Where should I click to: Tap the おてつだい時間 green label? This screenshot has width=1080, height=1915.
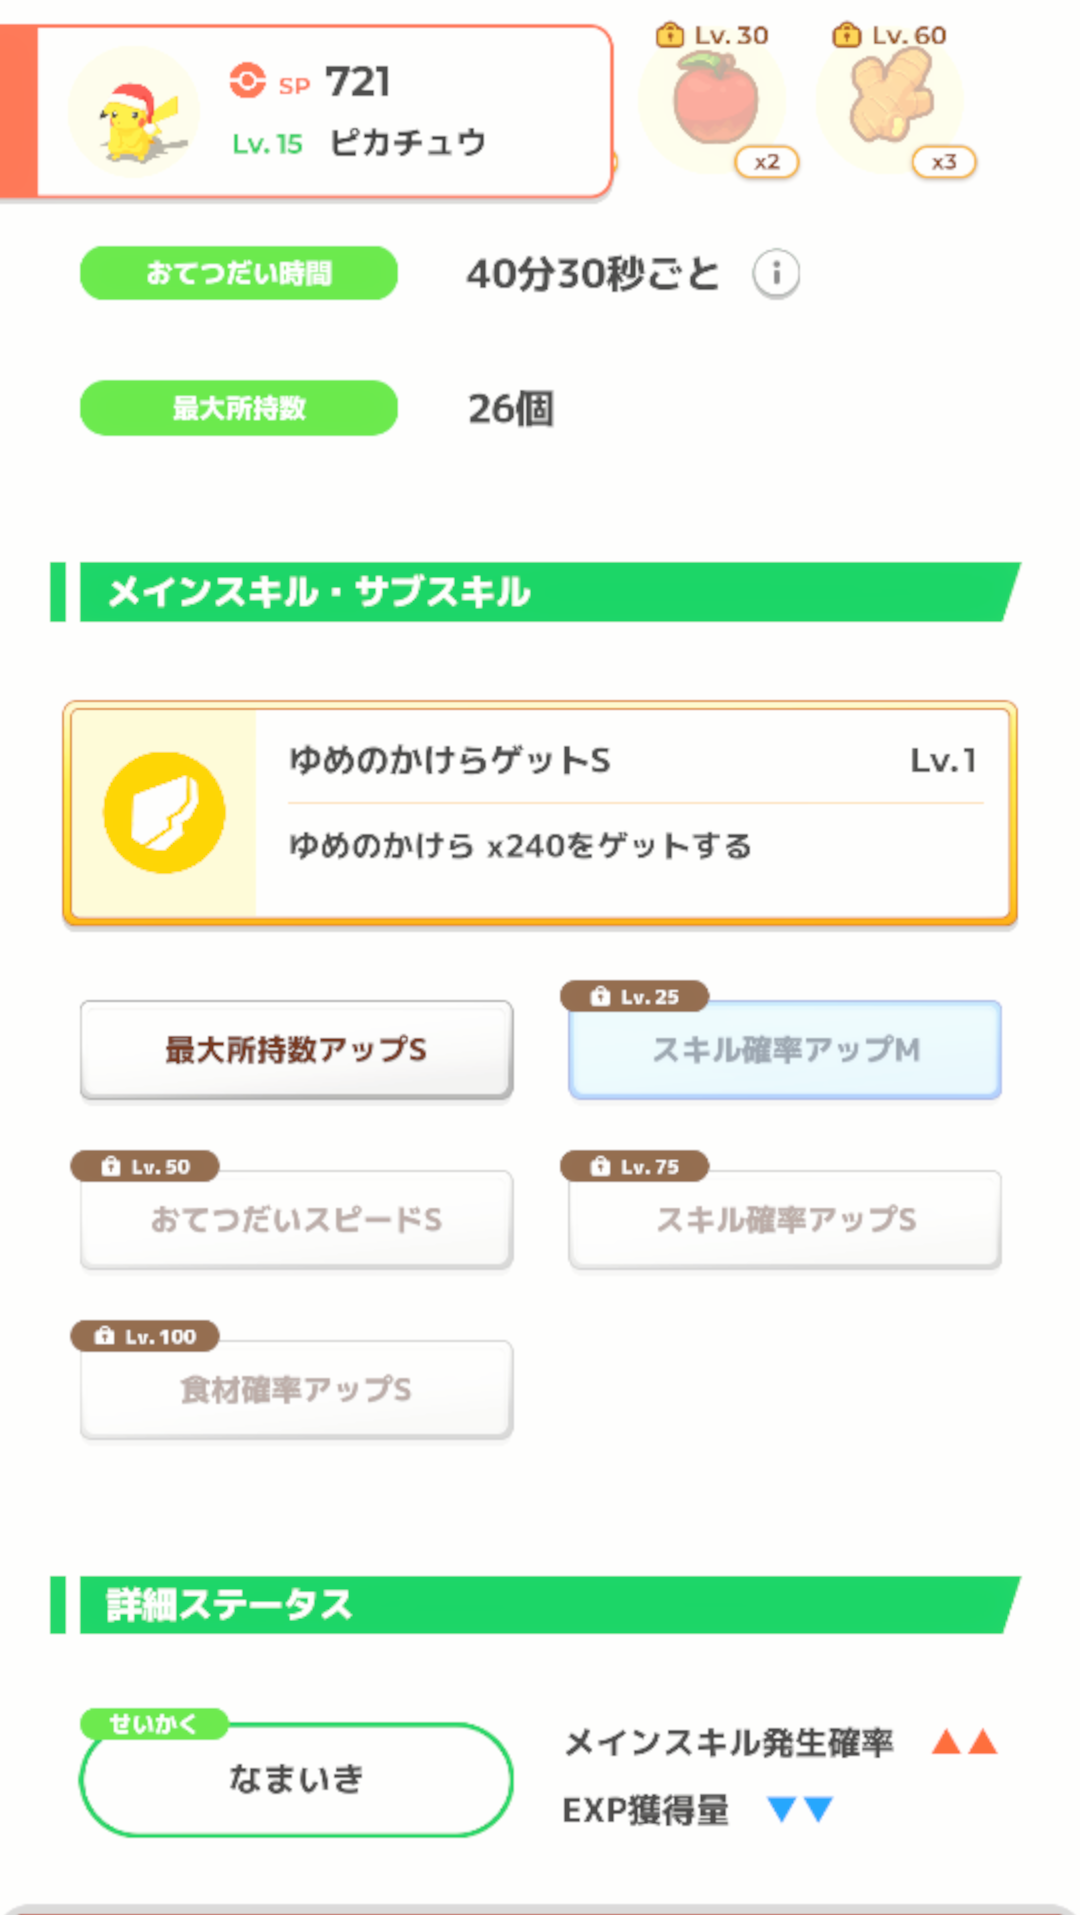point(239,273)
